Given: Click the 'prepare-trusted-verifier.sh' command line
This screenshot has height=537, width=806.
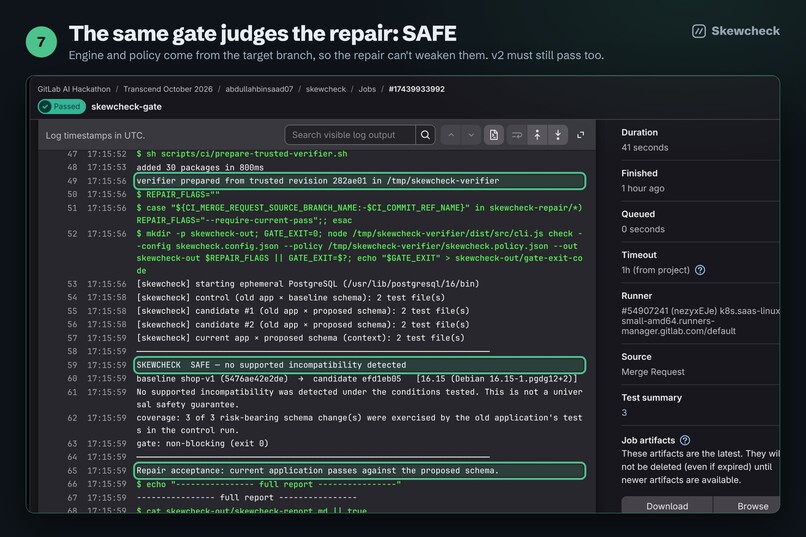Looking at the screenshot, I should (242, 154).
